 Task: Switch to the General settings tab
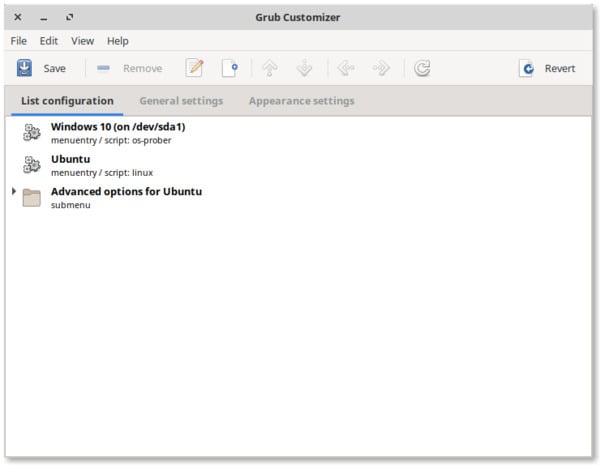[x=181, y=101]
